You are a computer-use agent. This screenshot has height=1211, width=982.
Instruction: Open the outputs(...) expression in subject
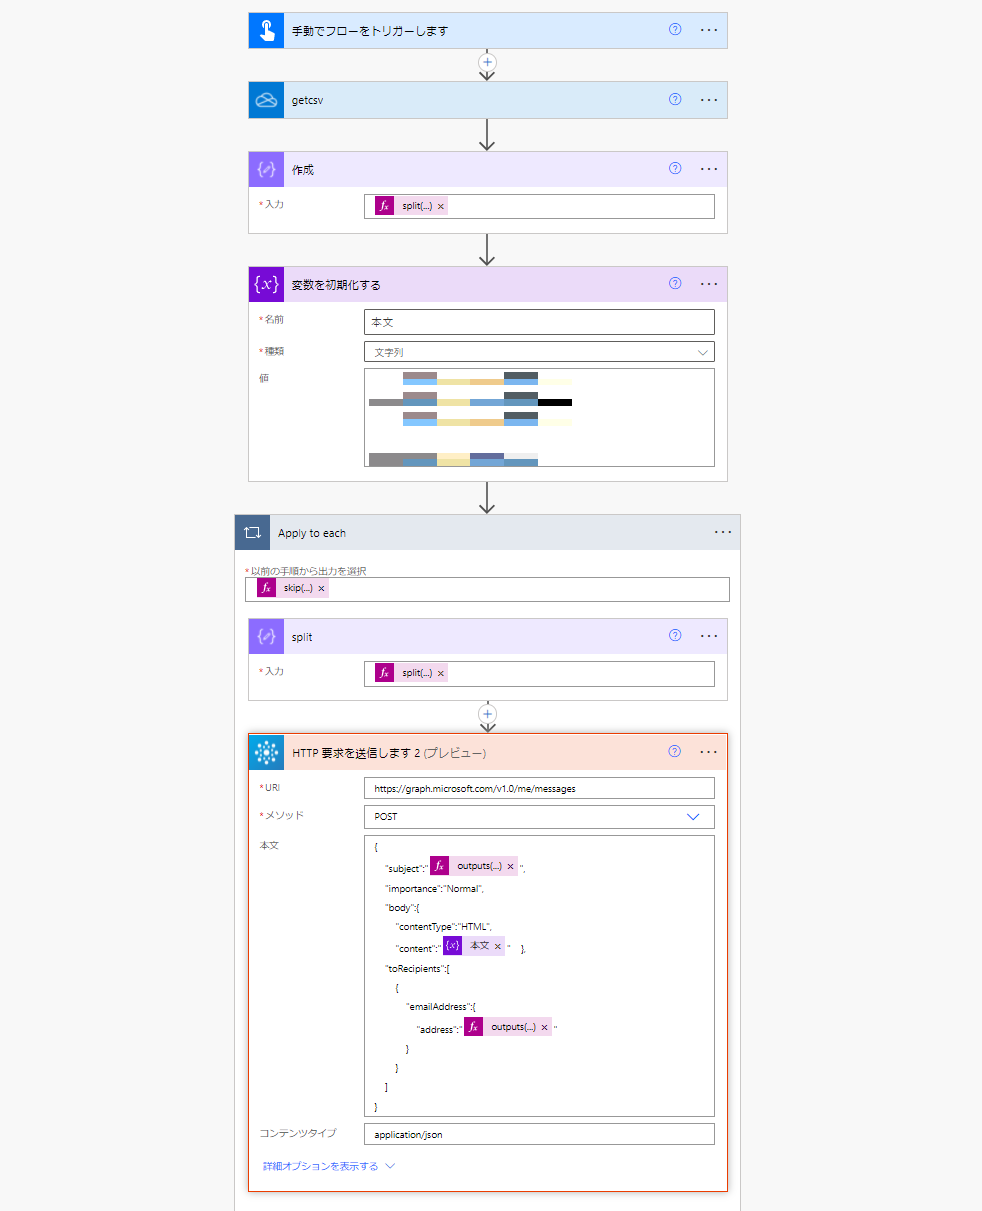[479, 866]
